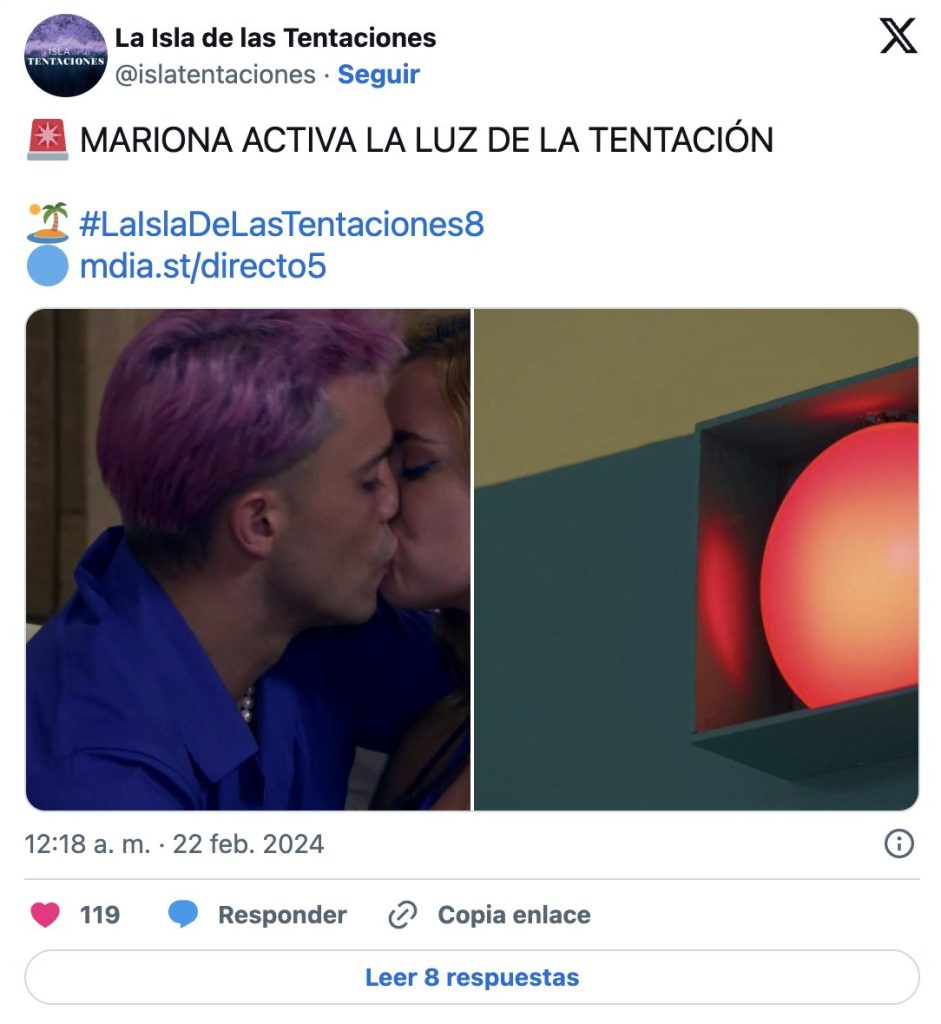Click Copia enlace text

tap(514, 915)
